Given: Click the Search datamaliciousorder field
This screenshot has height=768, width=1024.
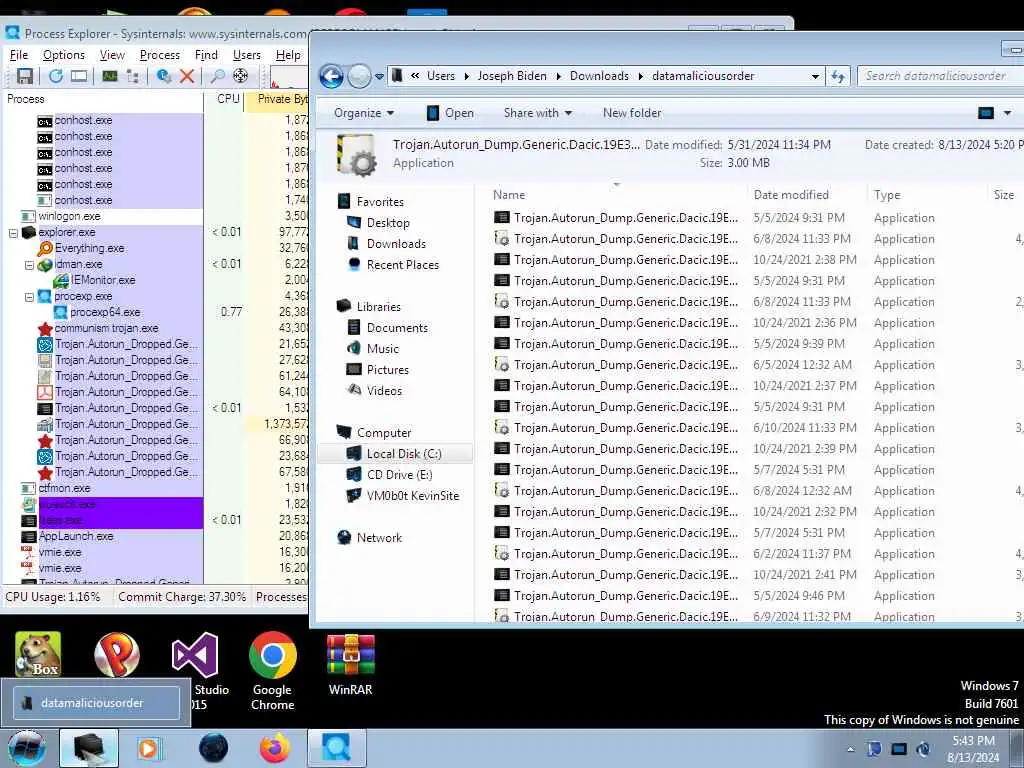Looking at the screenshot, I should 940,76.
